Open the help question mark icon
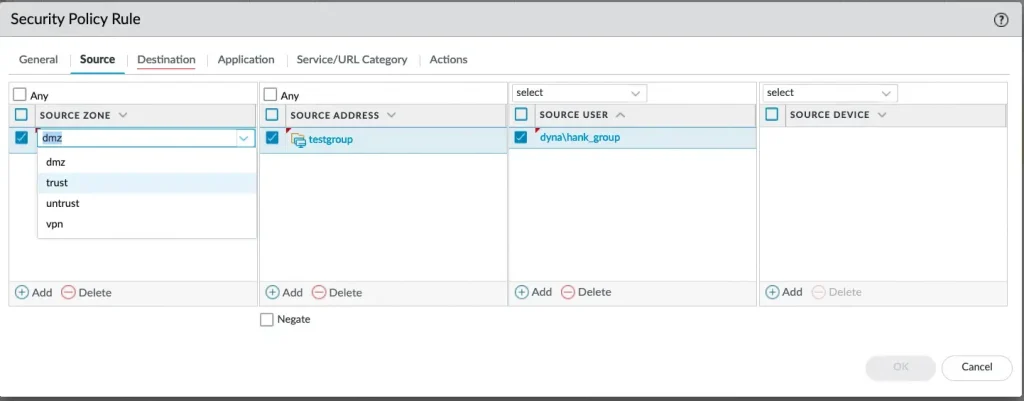The width and height of the screenshot is (1024, 401). [x=1000, y=20]
